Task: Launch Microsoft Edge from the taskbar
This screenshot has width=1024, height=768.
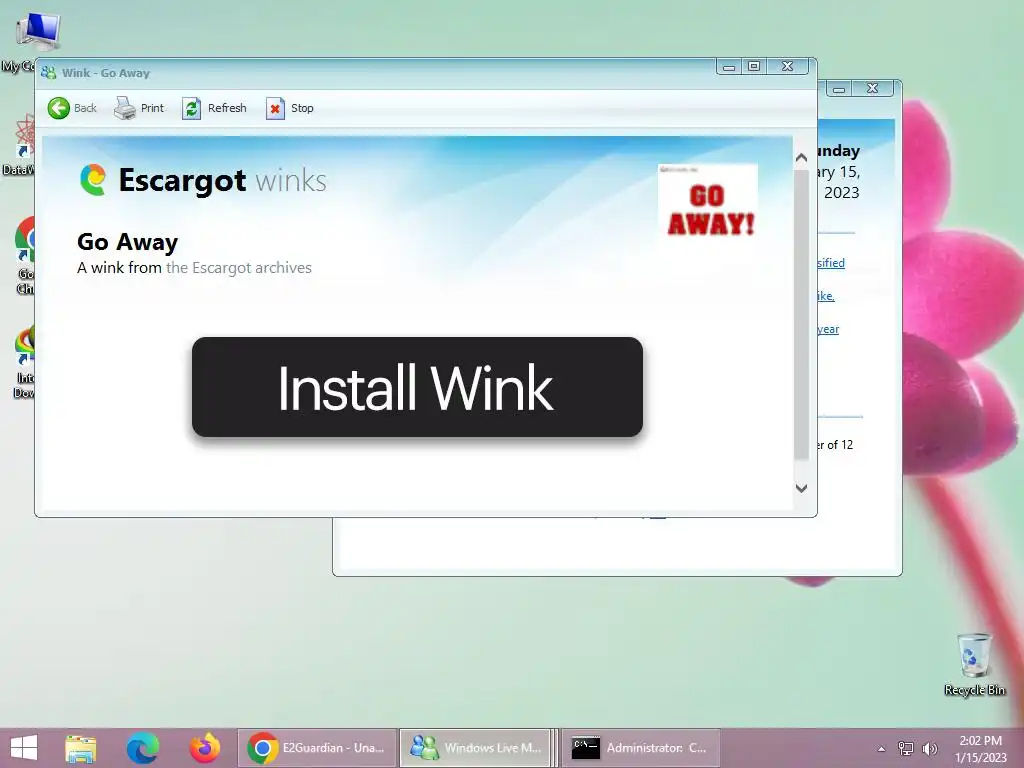Action: (142, 748)
